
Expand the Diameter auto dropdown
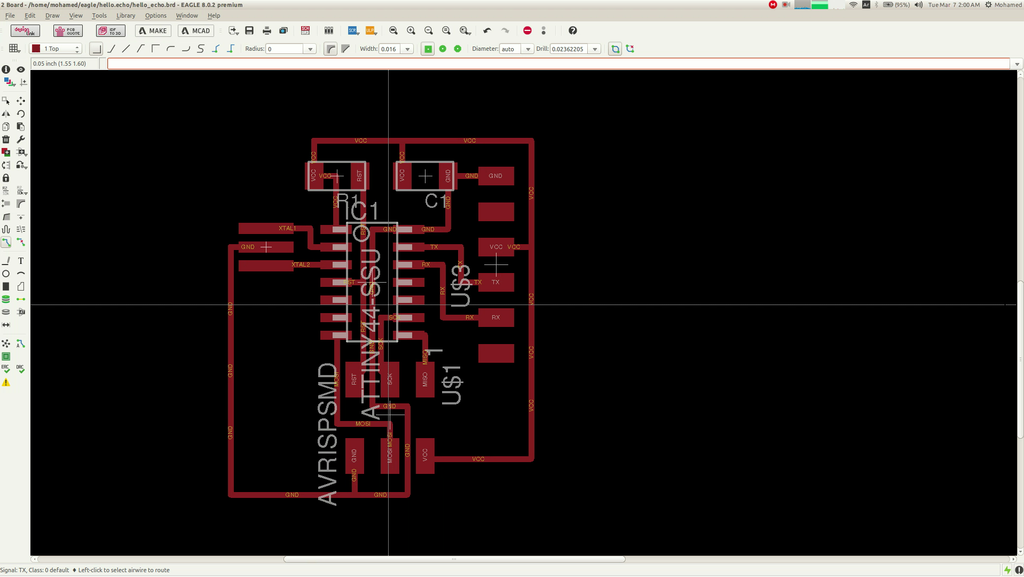528,49
